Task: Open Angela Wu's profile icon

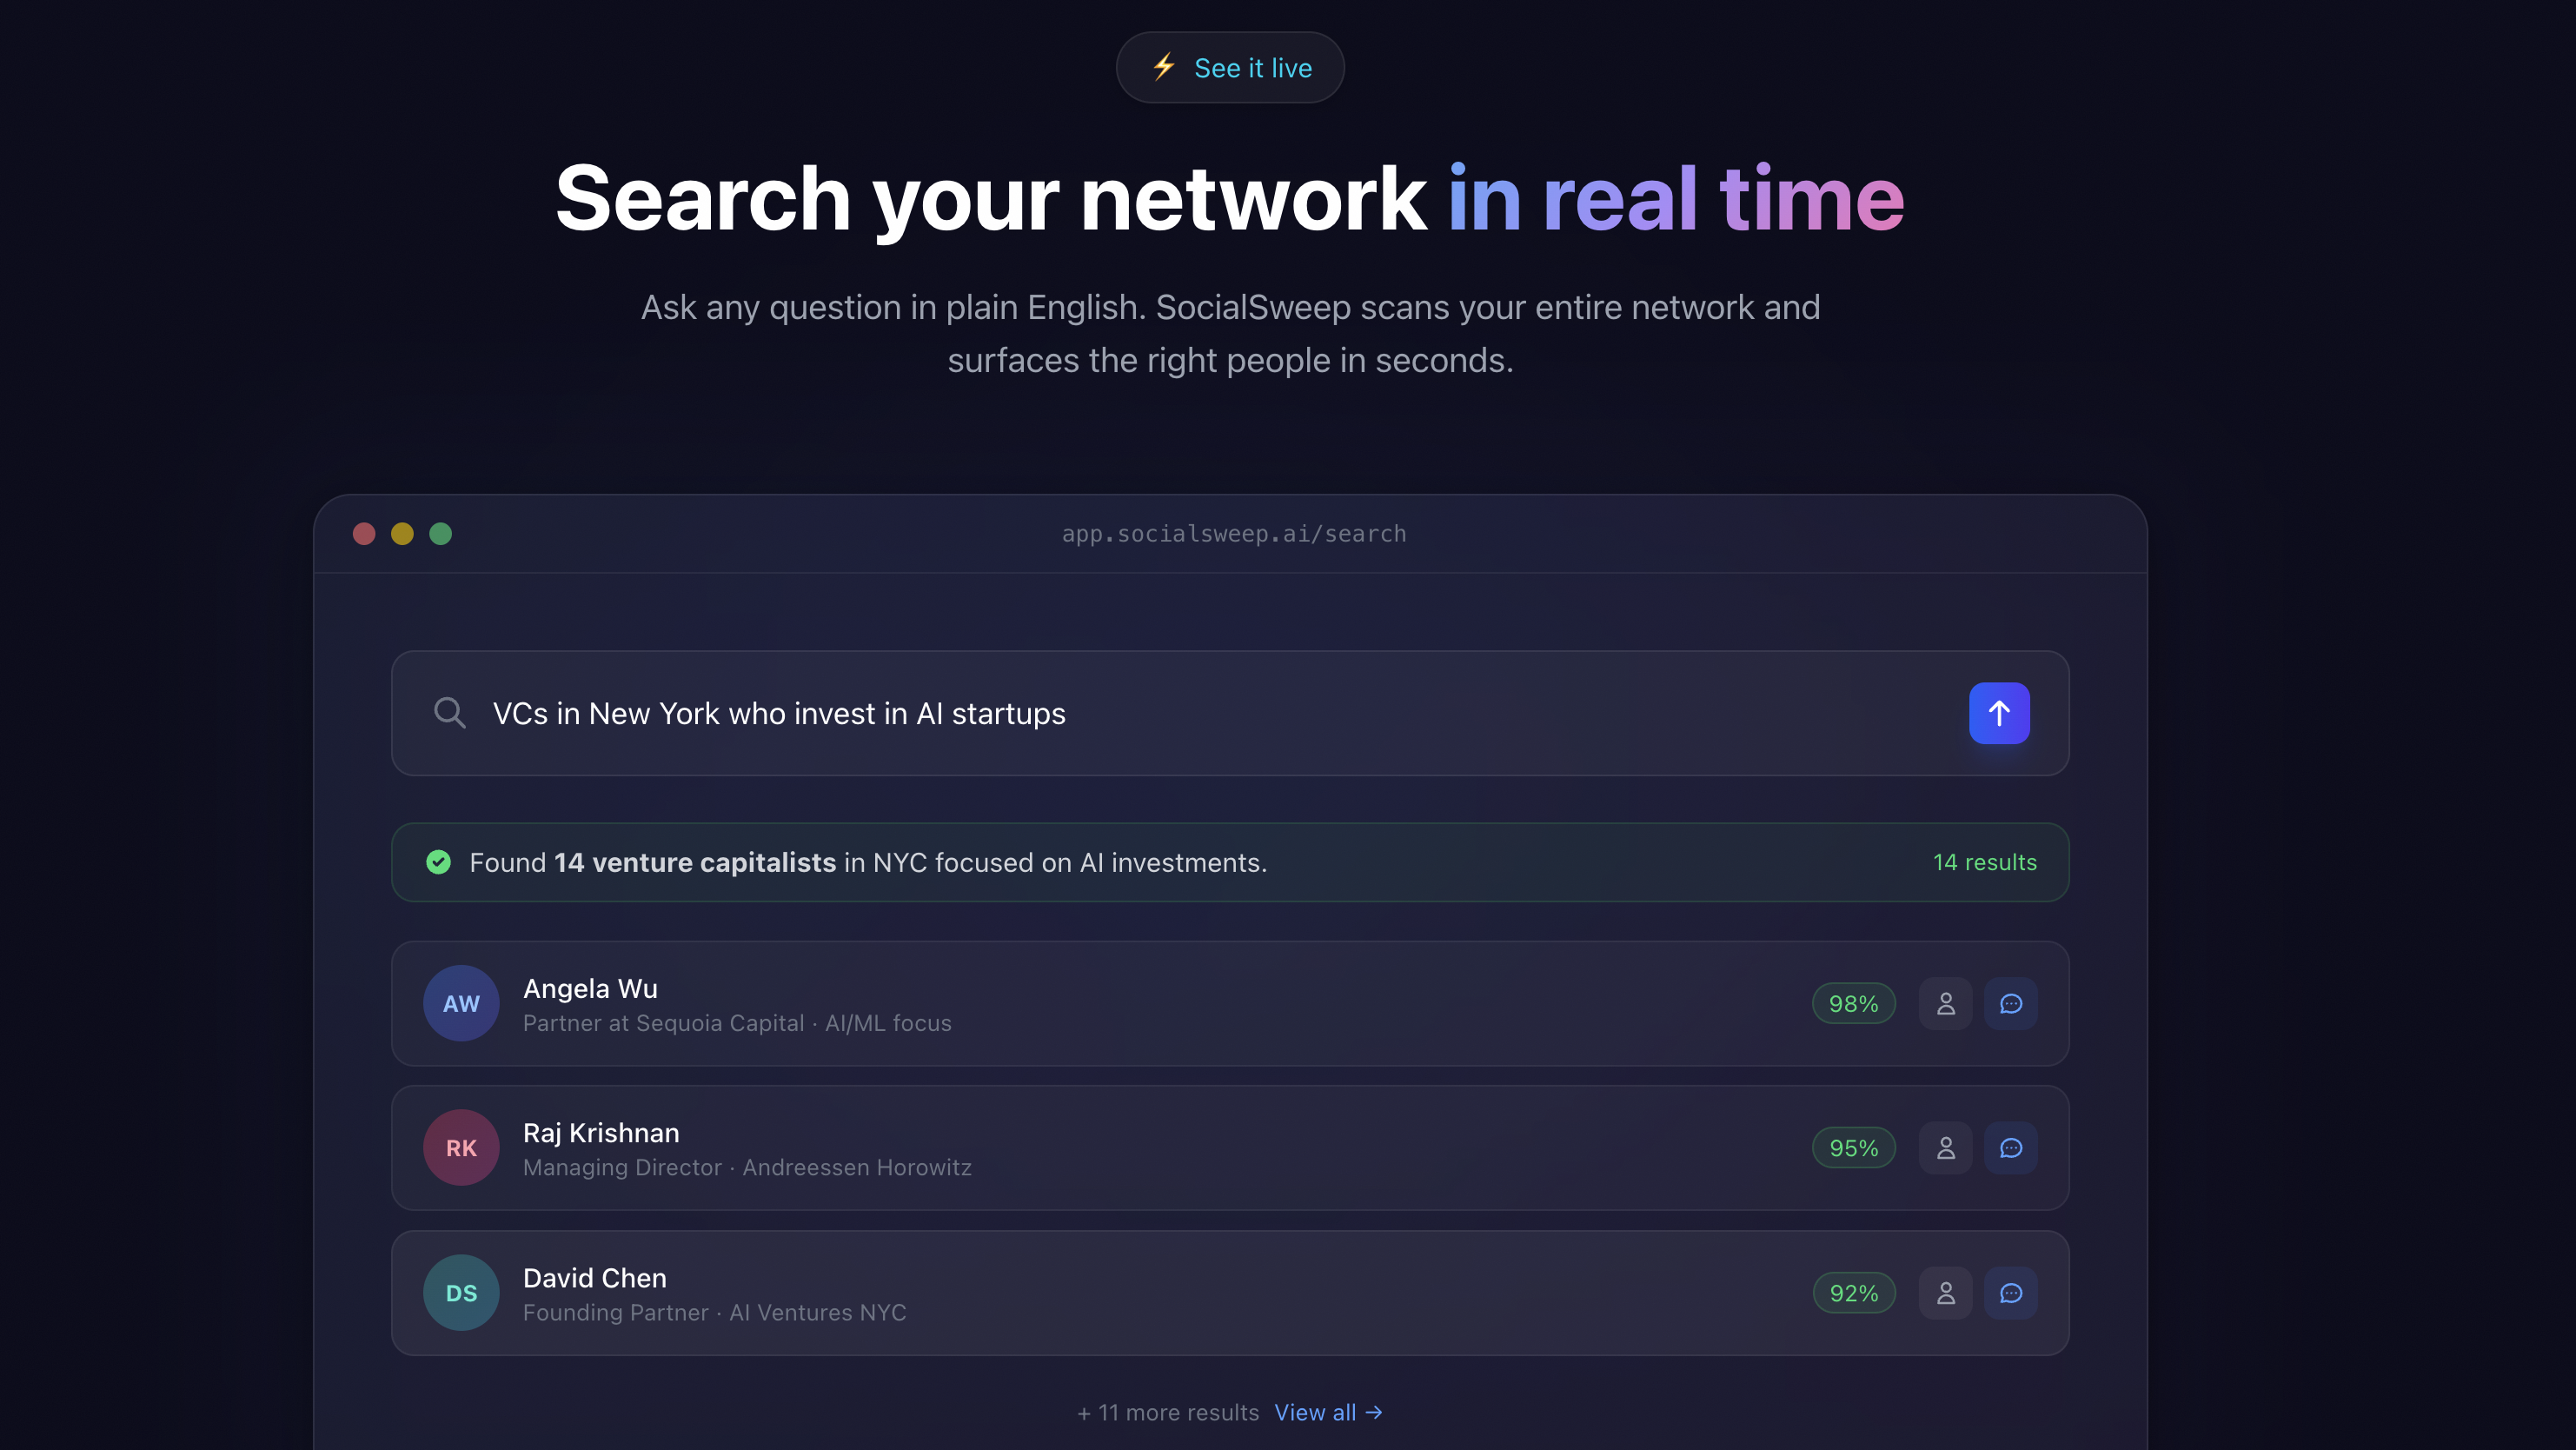Action: pos(1945,1003)
